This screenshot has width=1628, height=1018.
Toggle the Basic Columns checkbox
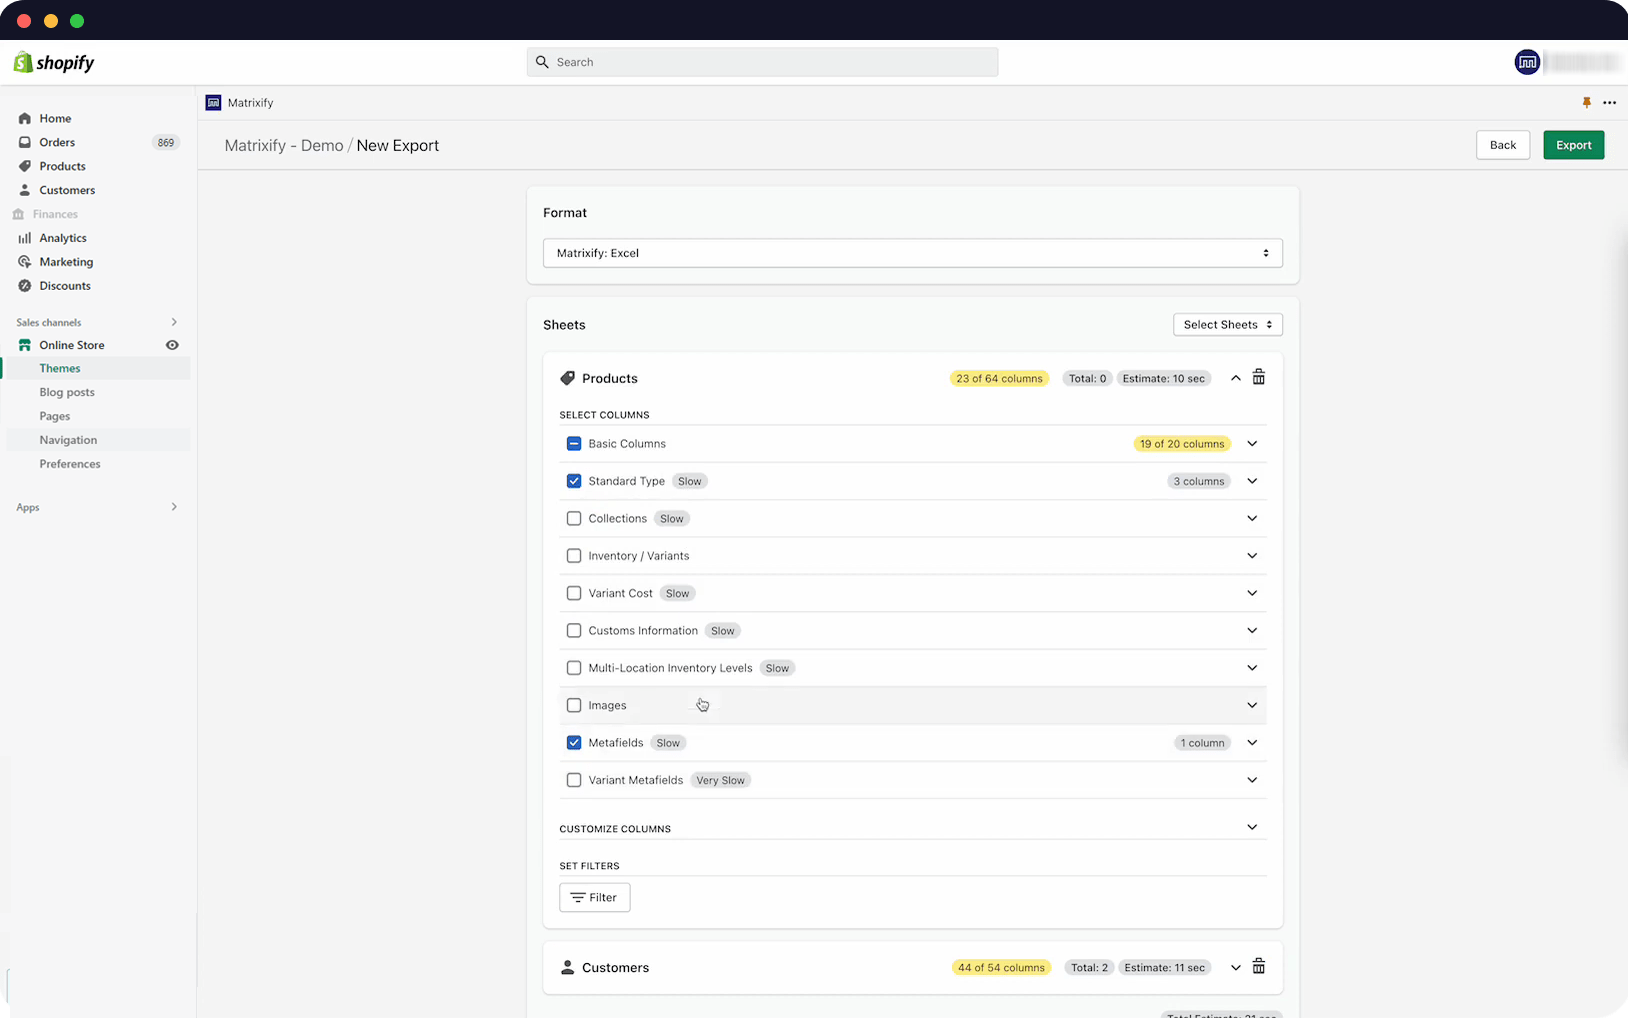pos(574,444)
